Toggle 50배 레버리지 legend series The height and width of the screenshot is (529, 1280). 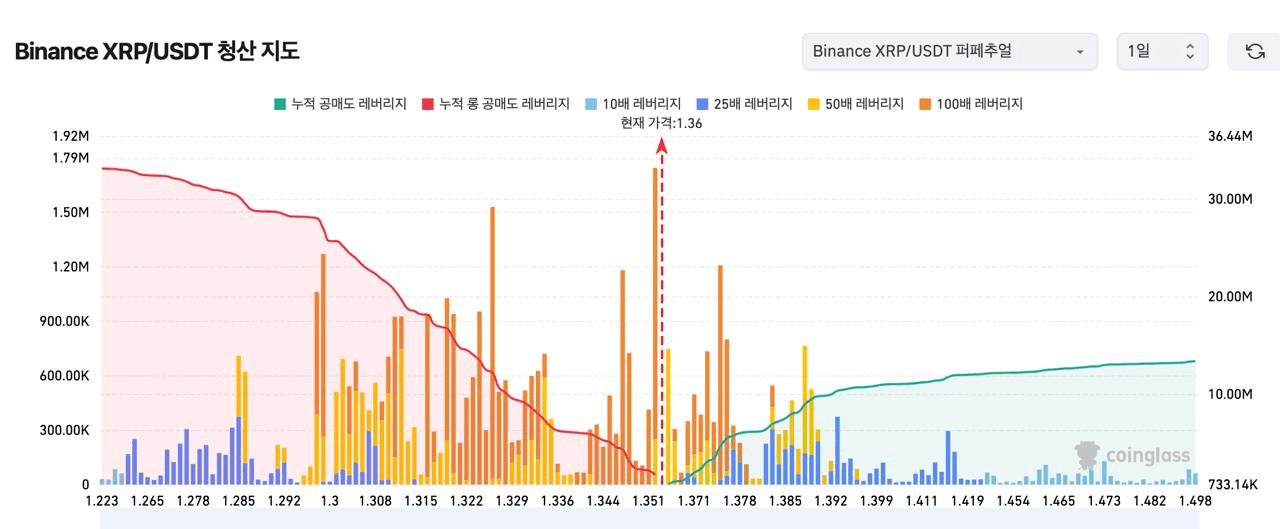tap(855, 104)
